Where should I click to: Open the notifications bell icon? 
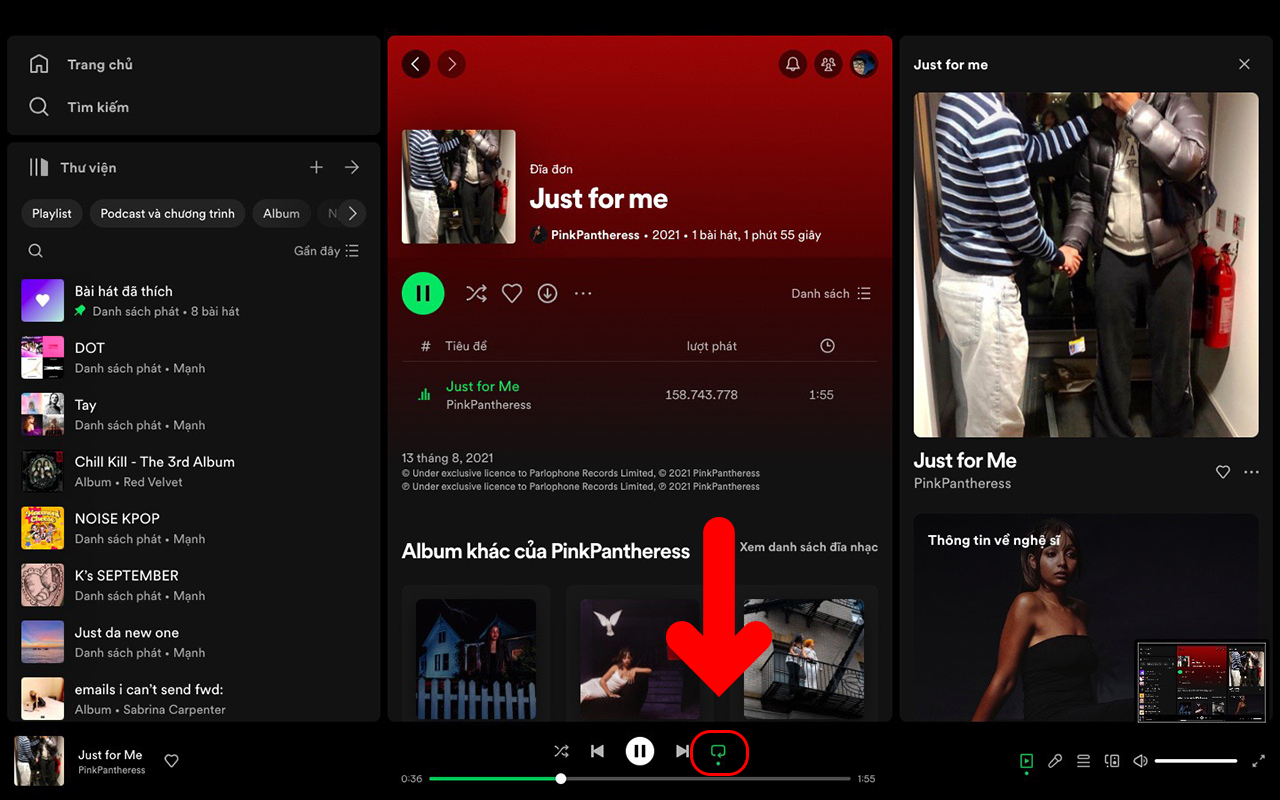coord(793,65)
